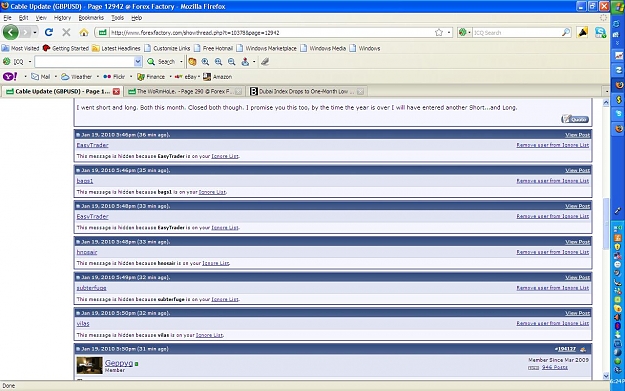Open the Getting Started bookmark
Image resolution: width=625 pixels, height=391 pixels.
(x=66, y=48)
